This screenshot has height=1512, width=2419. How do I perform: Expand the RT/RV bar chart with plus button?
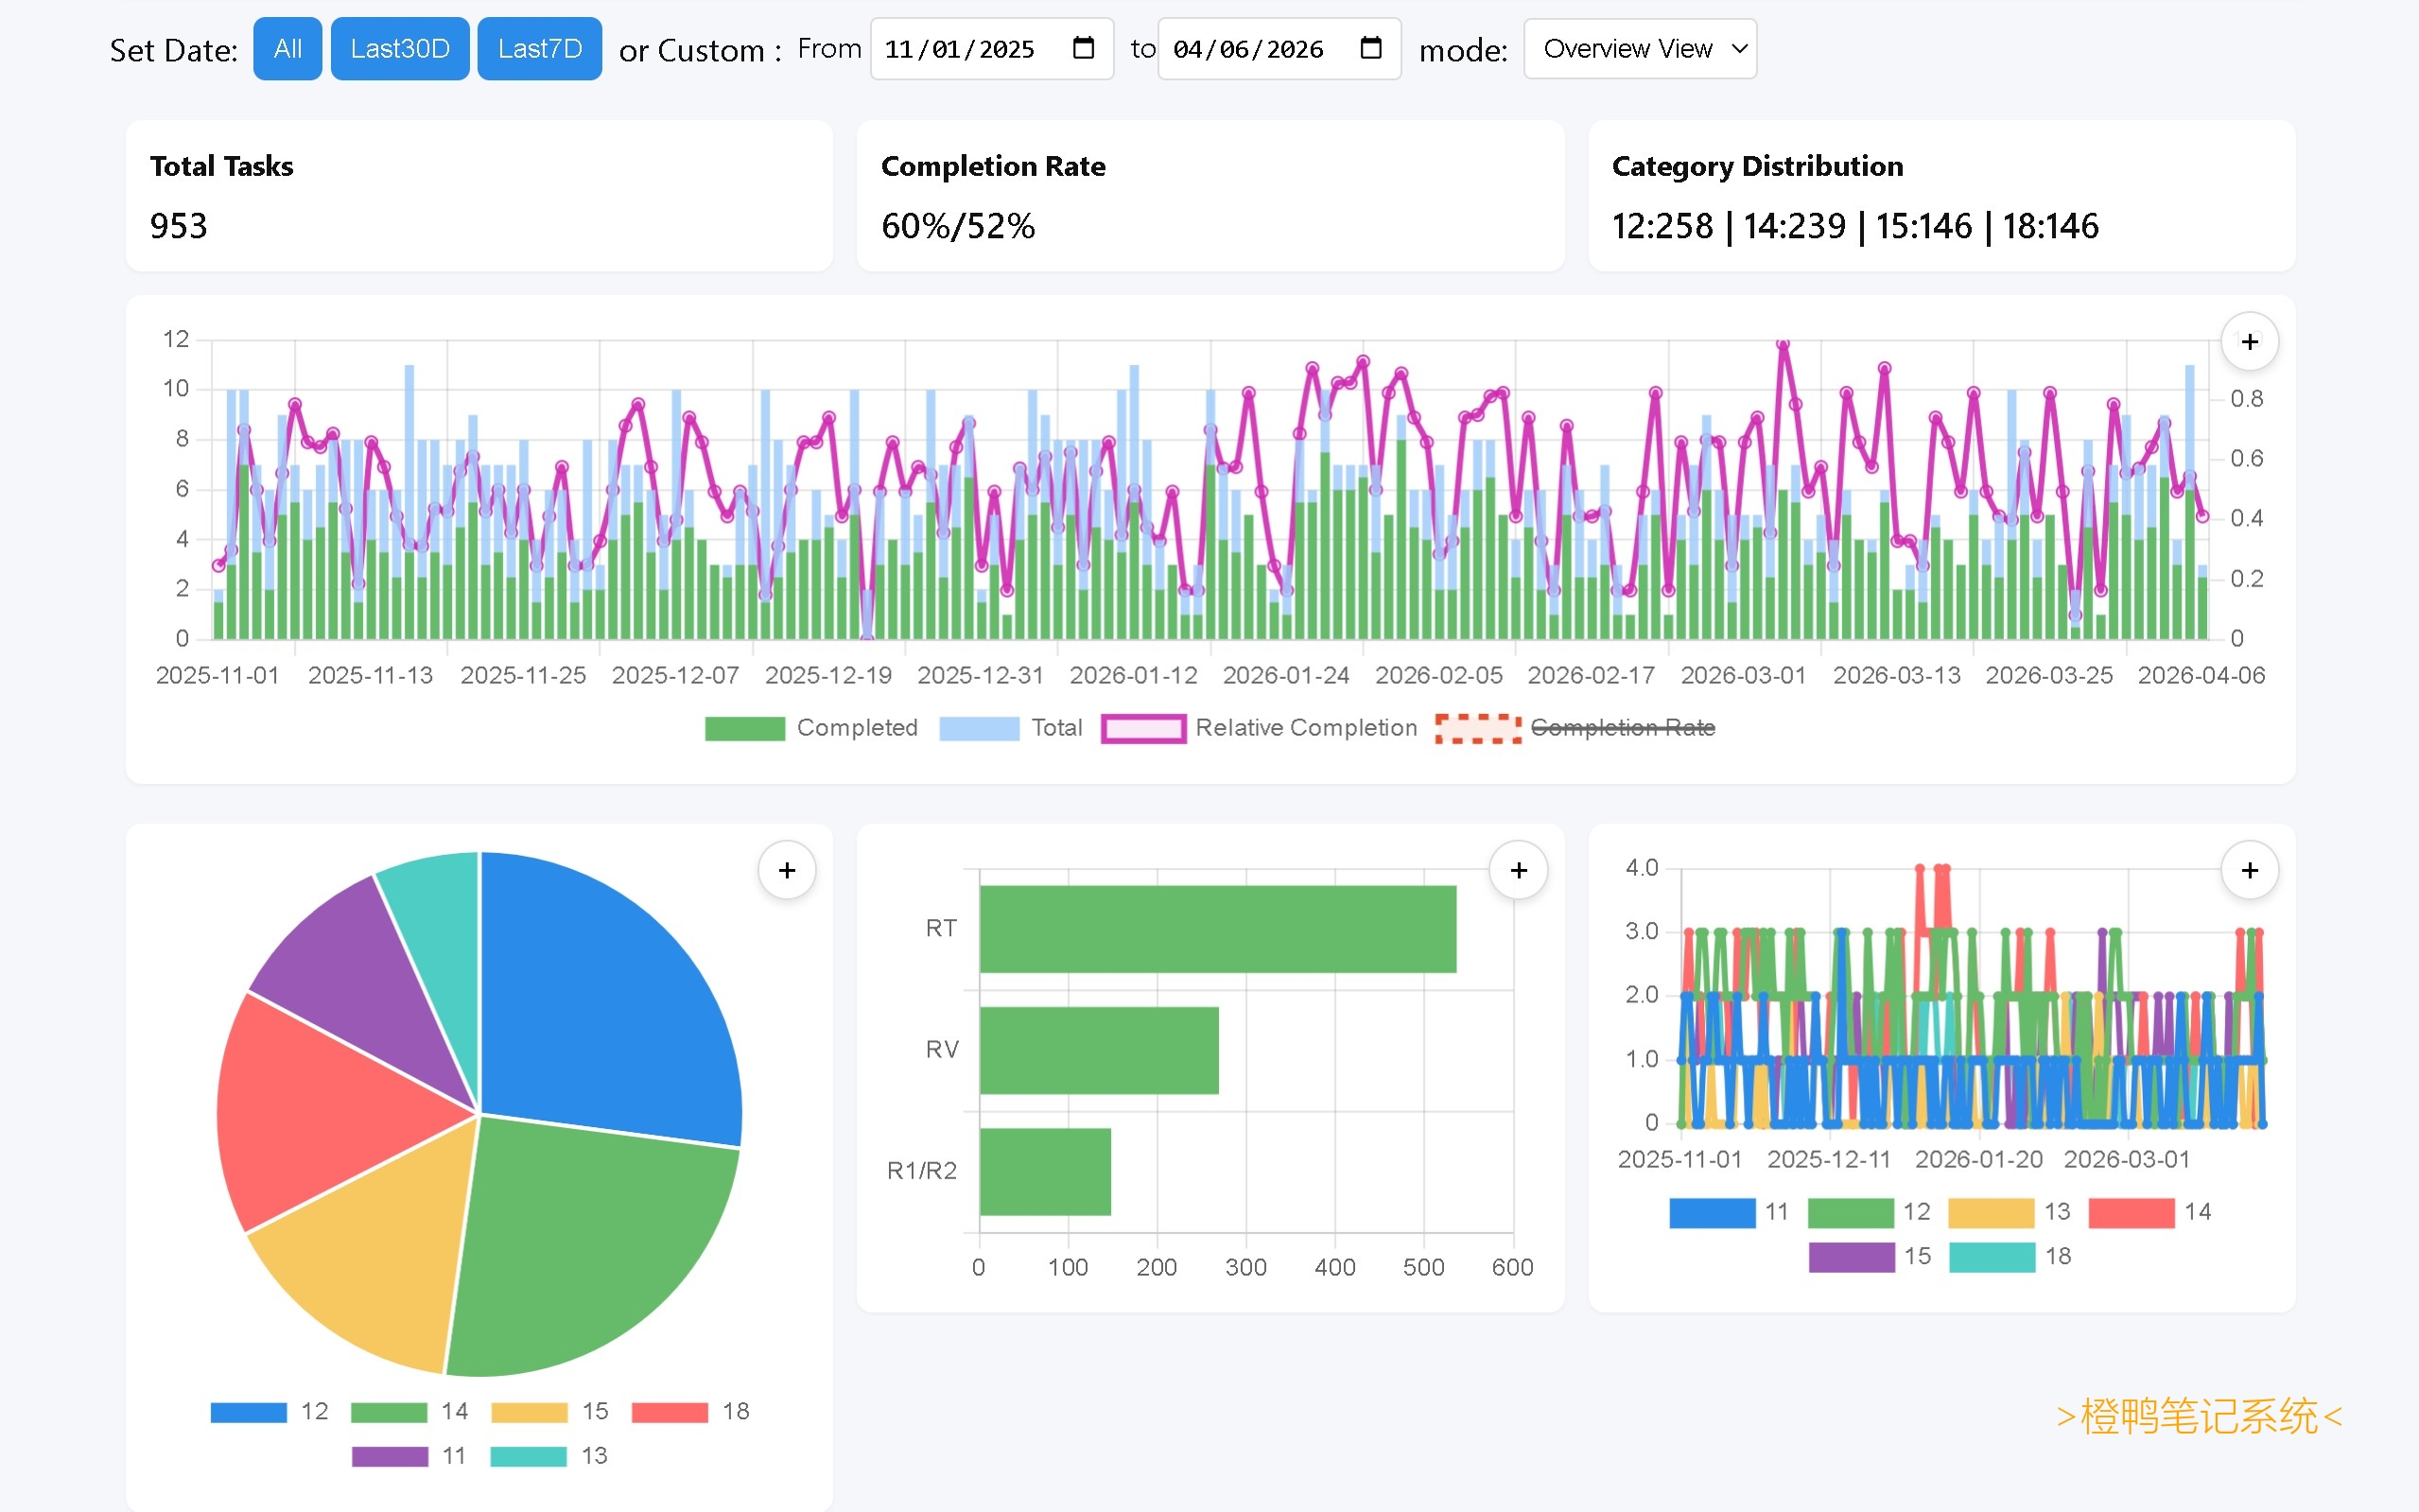pos(1518,870)
